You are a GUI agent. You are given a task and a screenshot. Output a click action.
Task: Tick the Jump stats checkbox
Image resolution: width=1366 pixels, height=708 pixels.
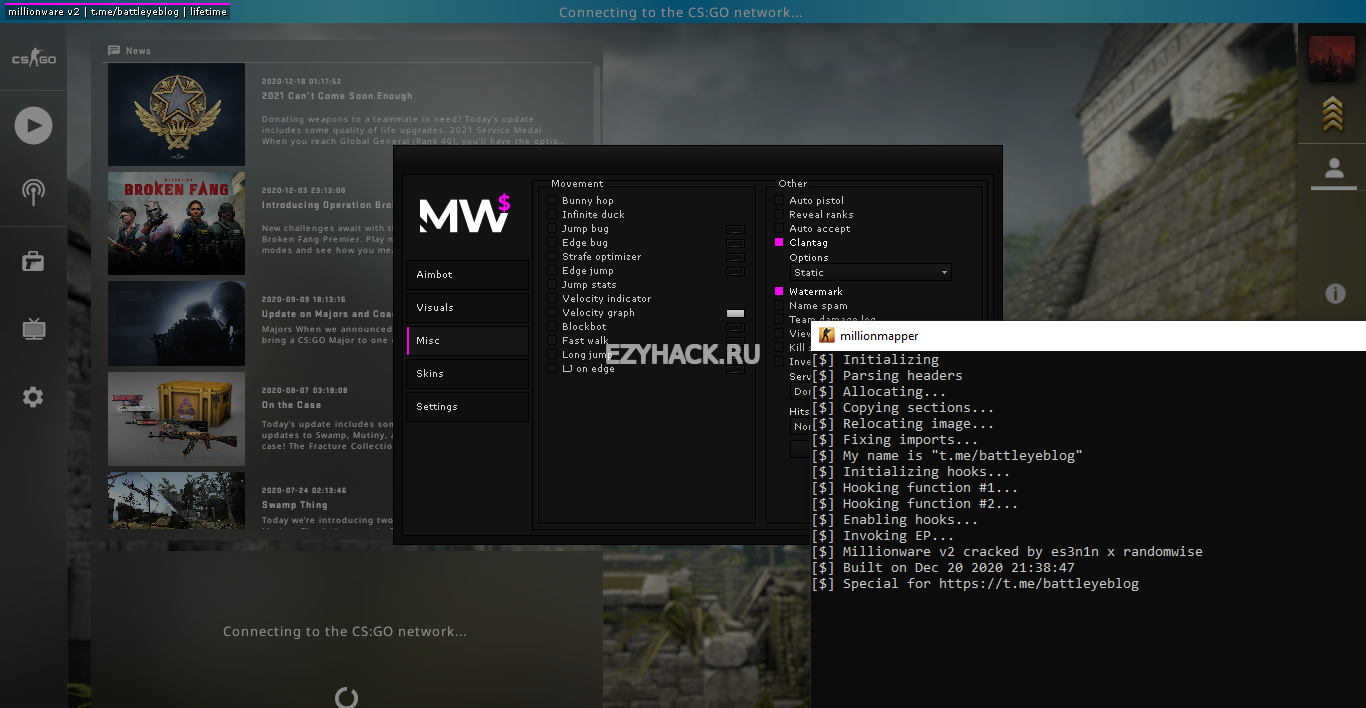pyautogui.click(x=552, y=285)
